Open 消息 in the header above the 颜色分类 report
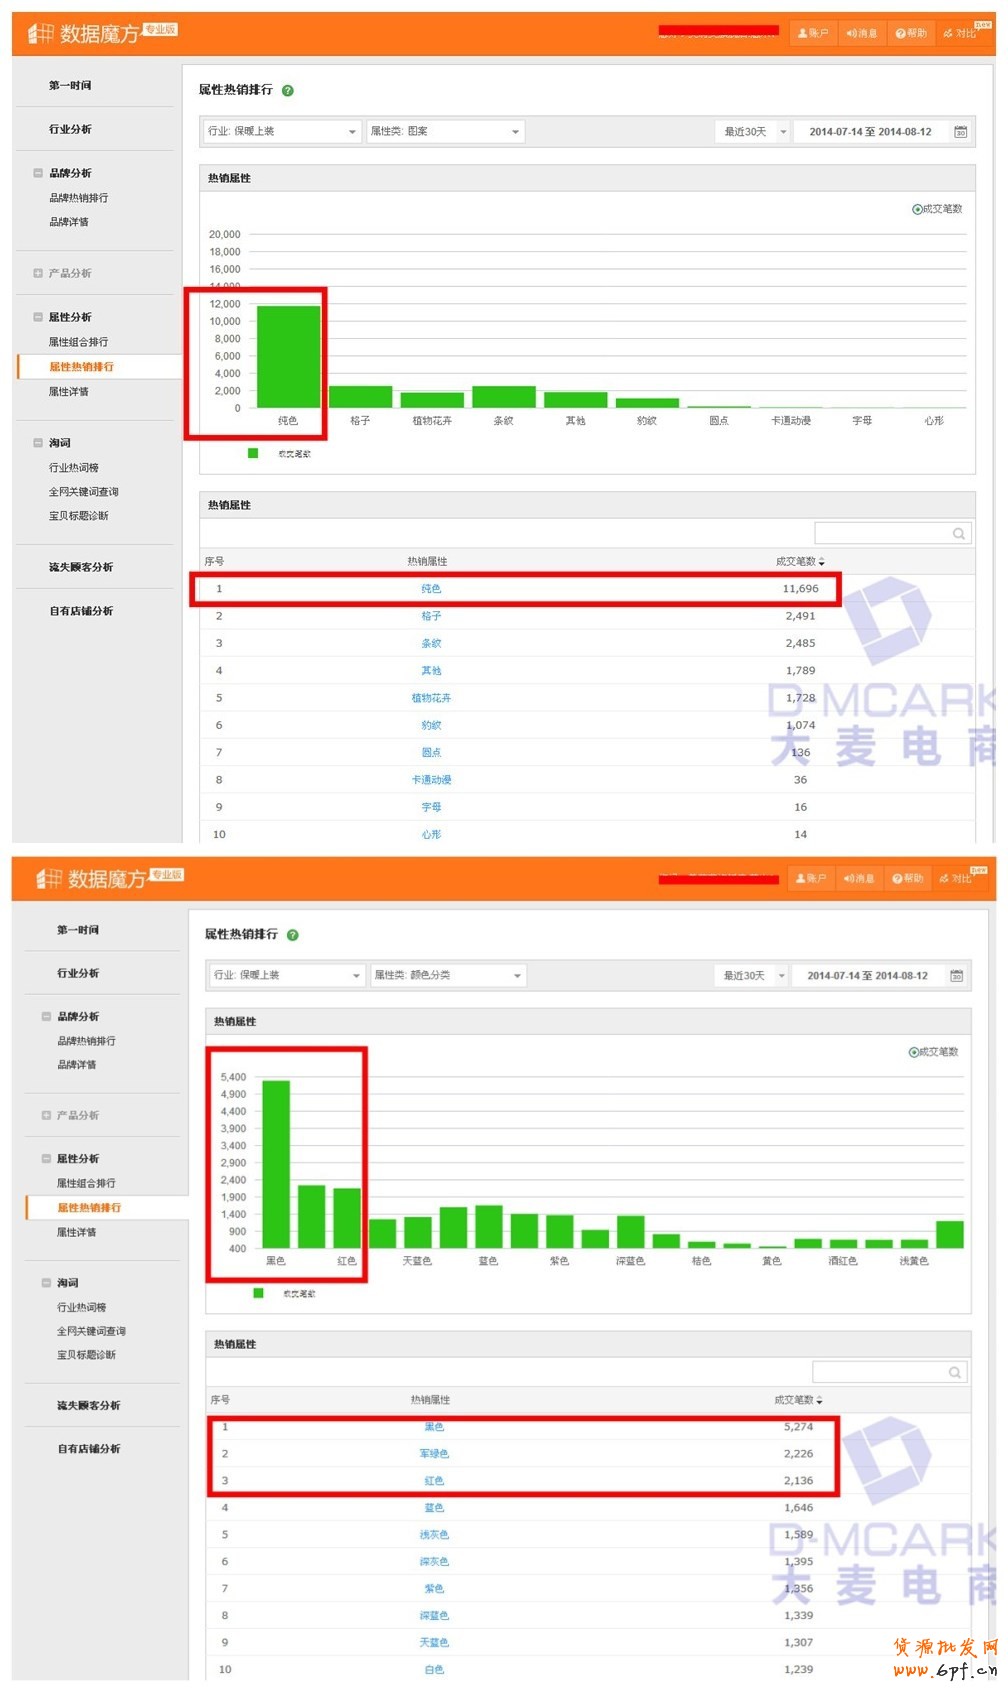The image size is (1008, 1692). click(x=858, y=878)
